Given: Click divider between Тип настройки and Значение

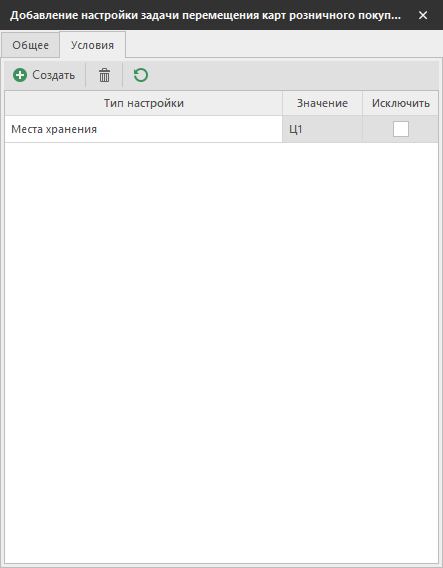Looking at the screenshot, I should click(283, 103).
